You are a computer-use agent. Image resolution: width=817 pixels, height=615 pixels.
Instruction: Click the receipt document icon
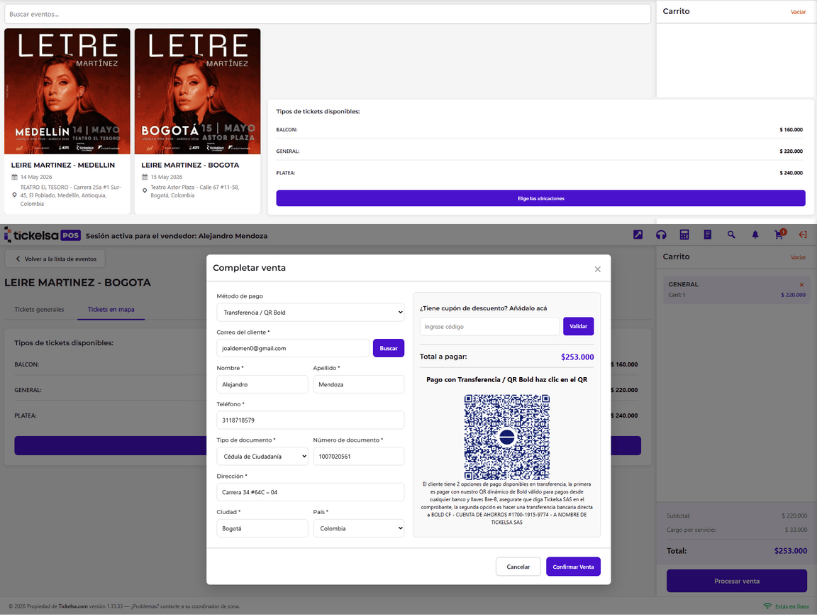pos(707,235)
